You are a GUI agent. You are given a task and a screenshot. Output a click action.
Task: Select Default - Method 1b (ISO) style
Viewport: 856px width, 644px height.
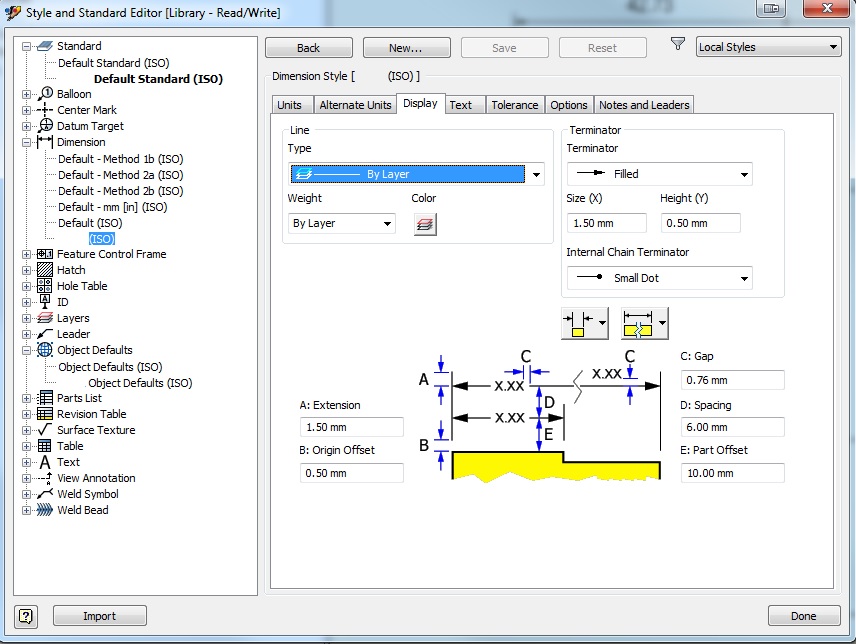click(x=121, y=159)
